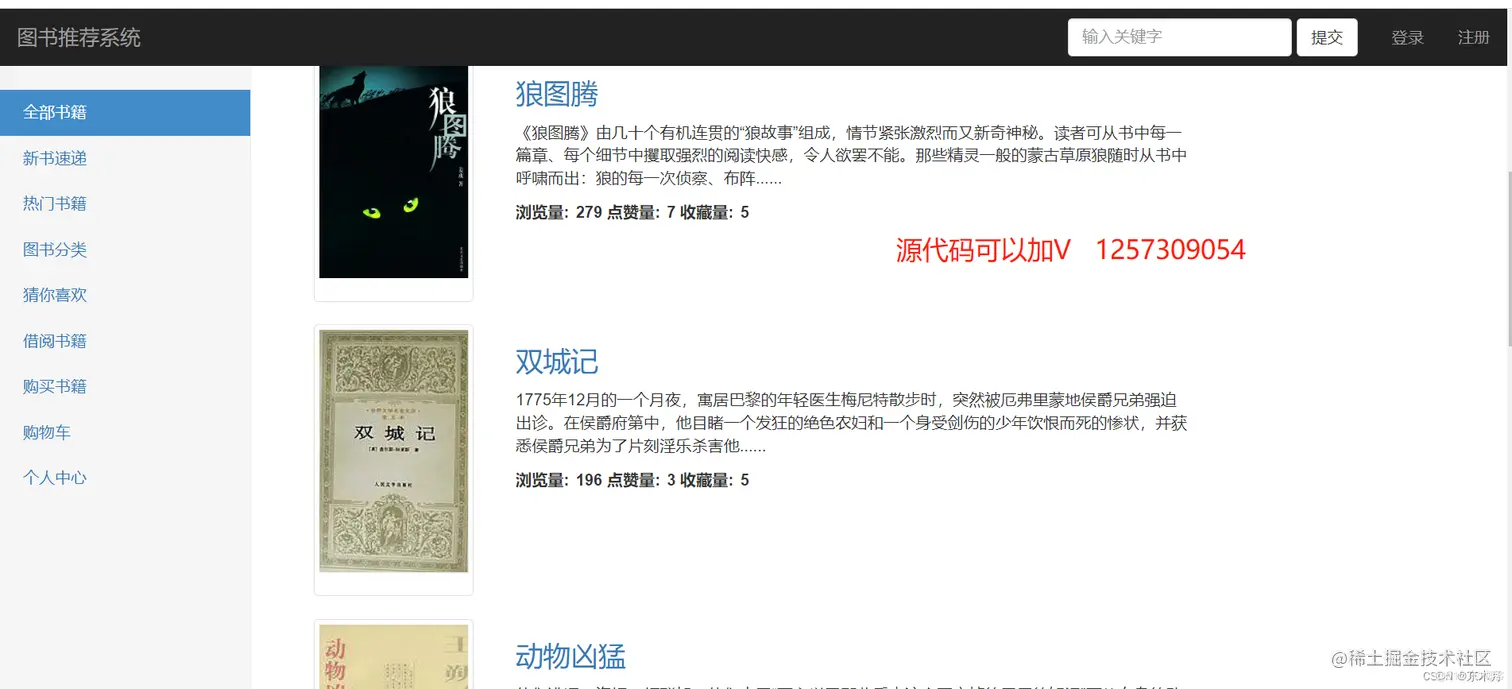Open the 注册 registration page
1512x689 pixels.
tap(1473, 37)
